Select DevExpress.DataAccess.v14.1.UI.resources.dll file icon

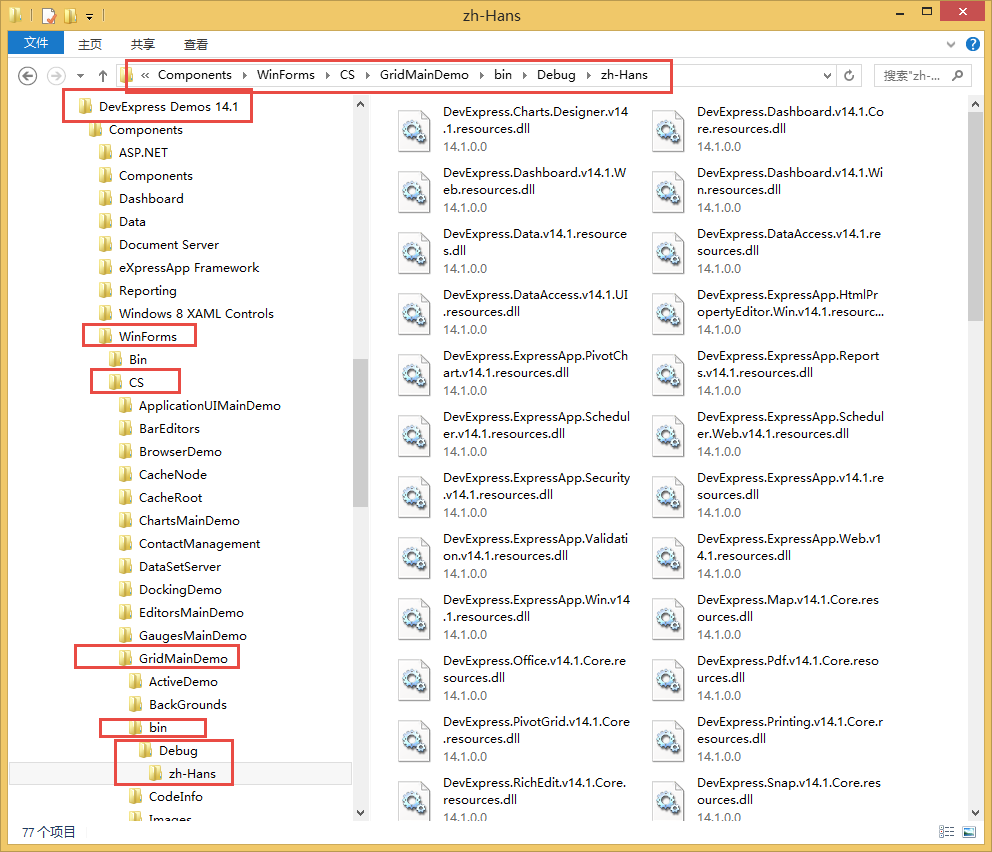pos(414,313)
